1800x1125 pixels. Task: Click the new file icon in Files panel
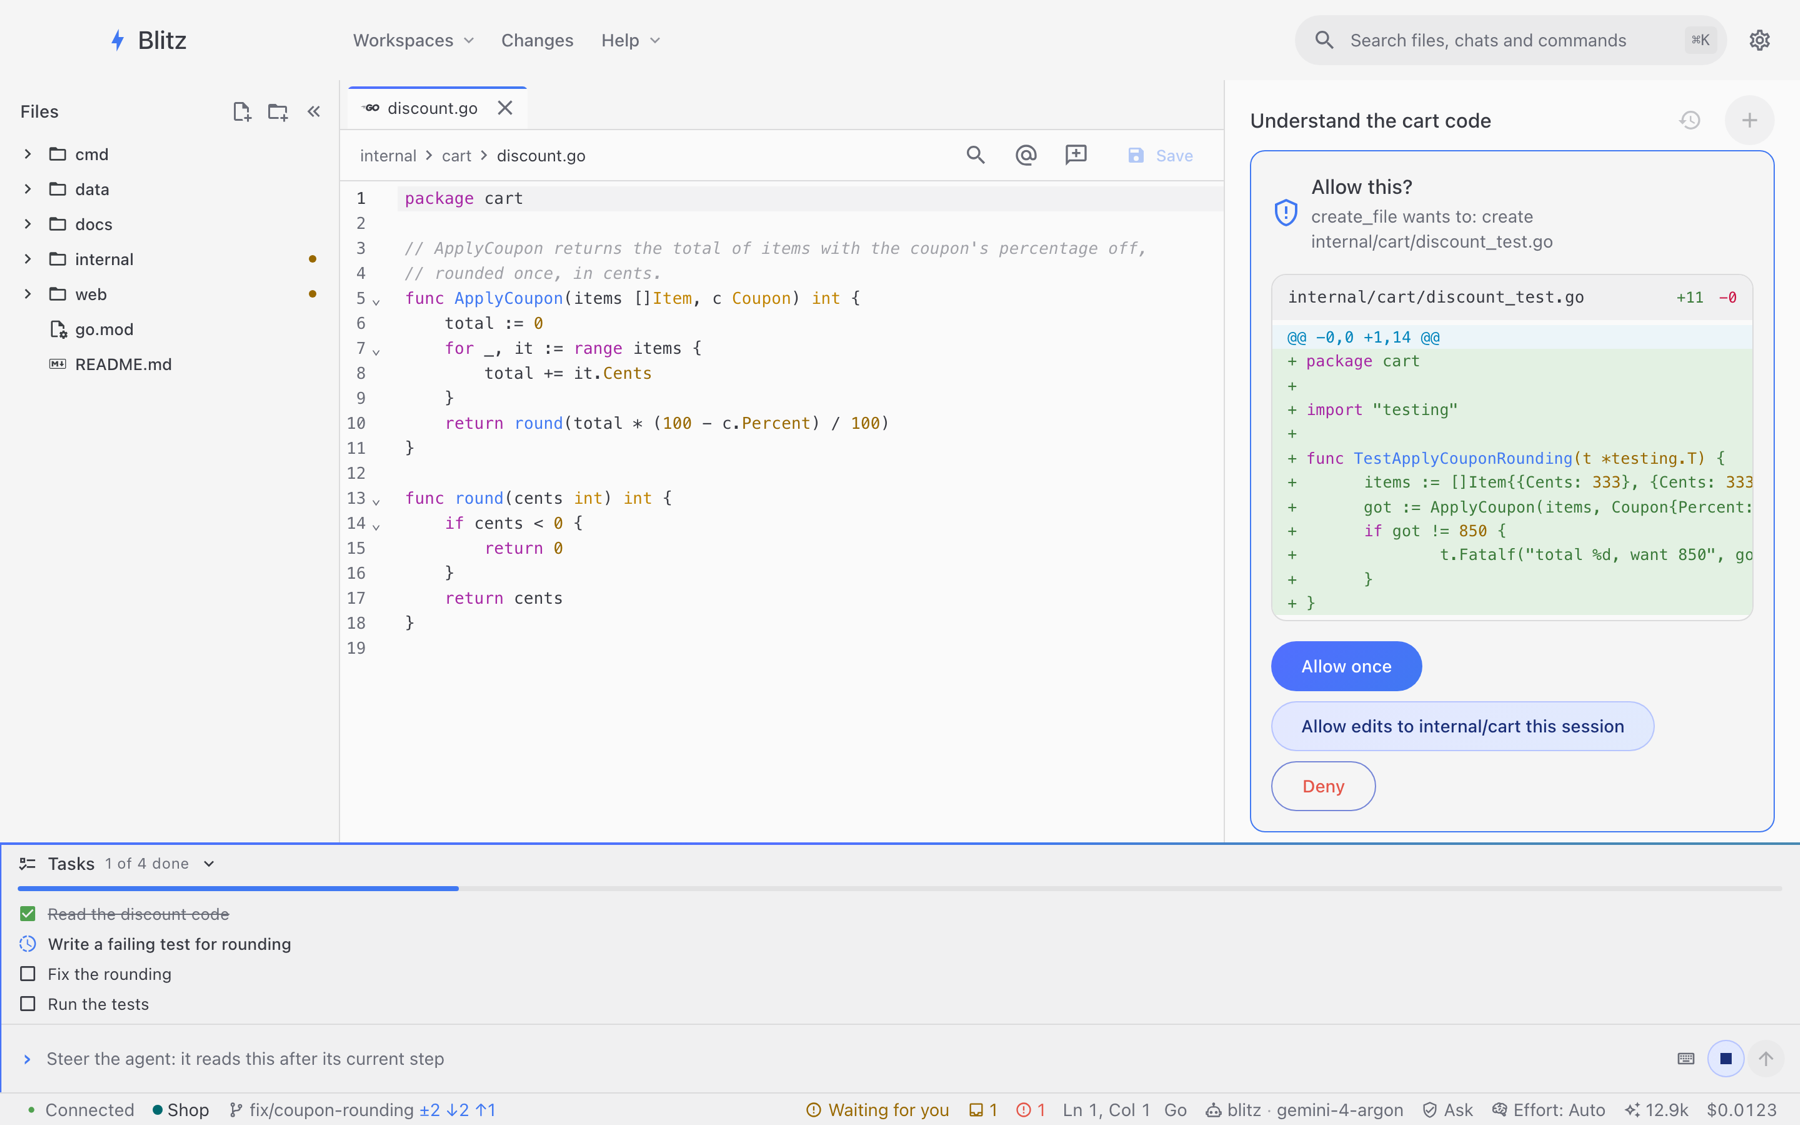tap(241, 112)
